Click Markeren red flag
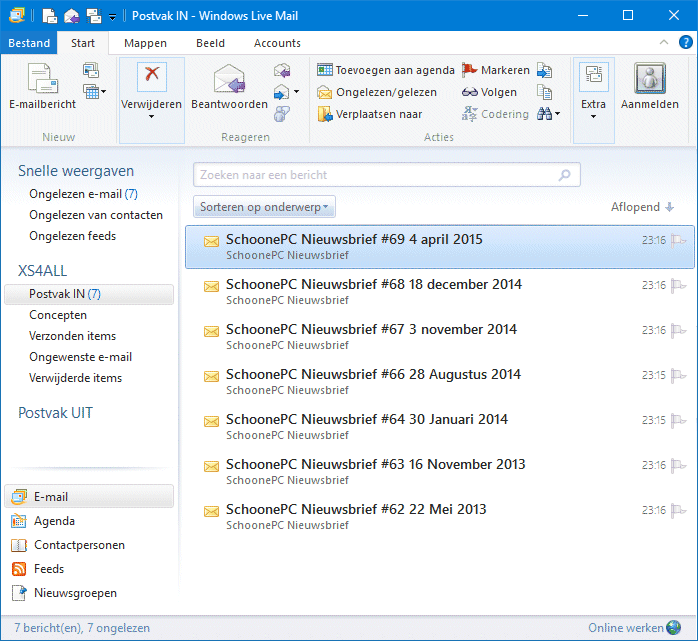This screenshot has height=641, width=698. coord(496,70)
